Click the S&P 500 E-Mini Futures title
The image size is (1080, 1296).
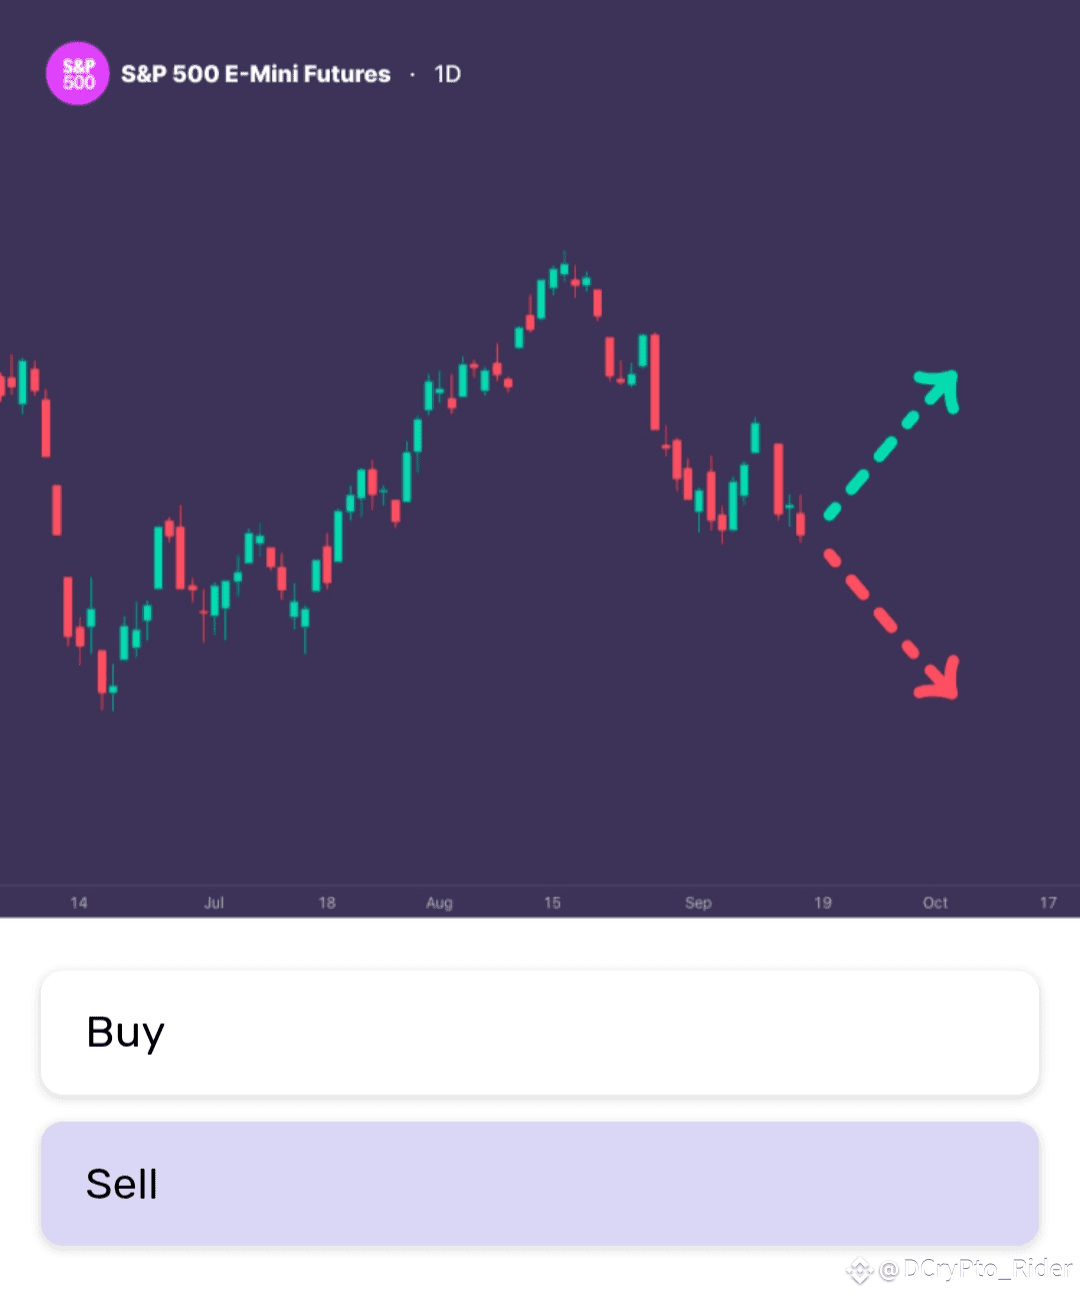pyautogui.click(x=256, y=74)
